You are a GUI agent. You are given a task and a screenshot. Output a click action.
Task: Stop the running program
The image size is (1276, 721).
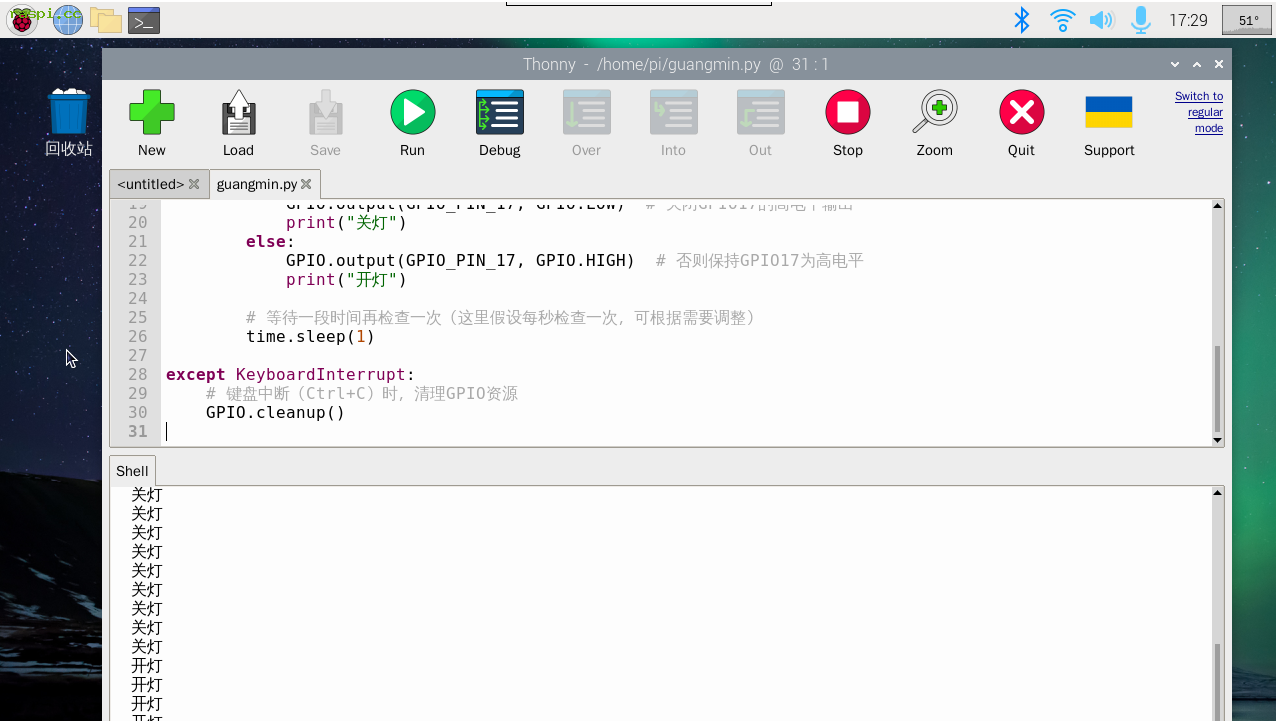[847, 113]
